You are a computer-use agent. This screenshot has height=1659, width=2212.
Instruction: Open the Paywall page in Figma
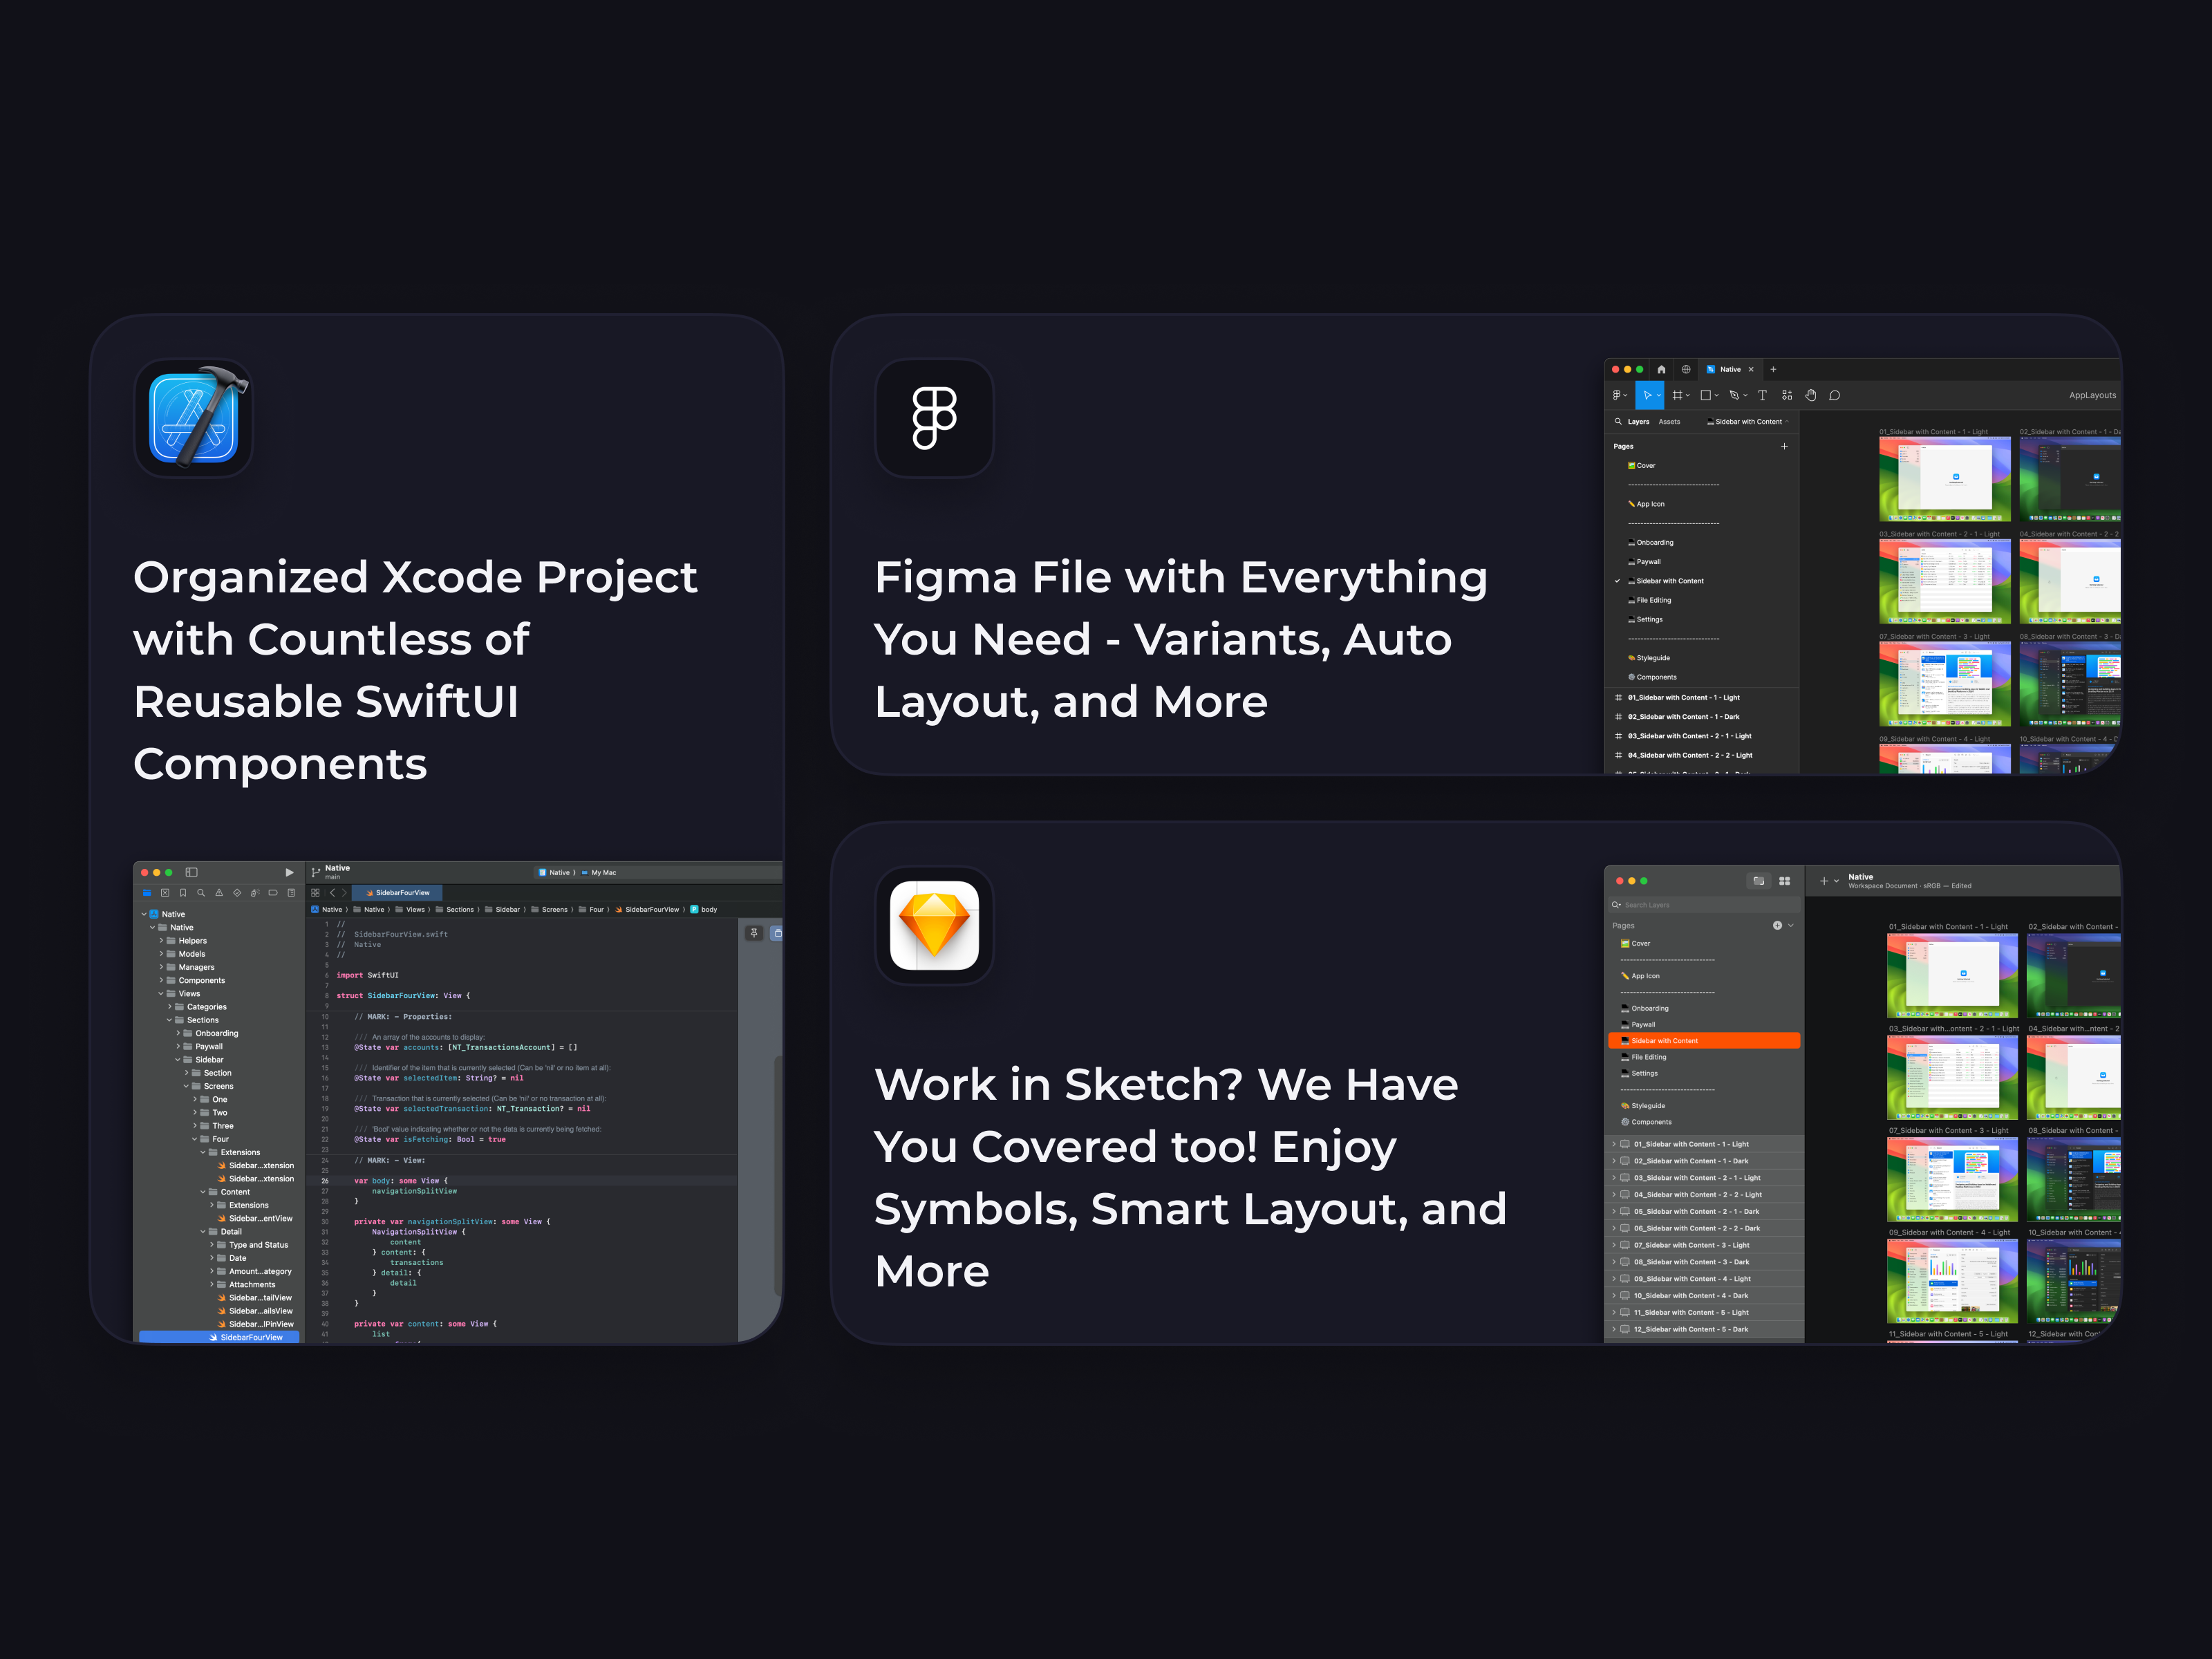(x=1648, y=561)
